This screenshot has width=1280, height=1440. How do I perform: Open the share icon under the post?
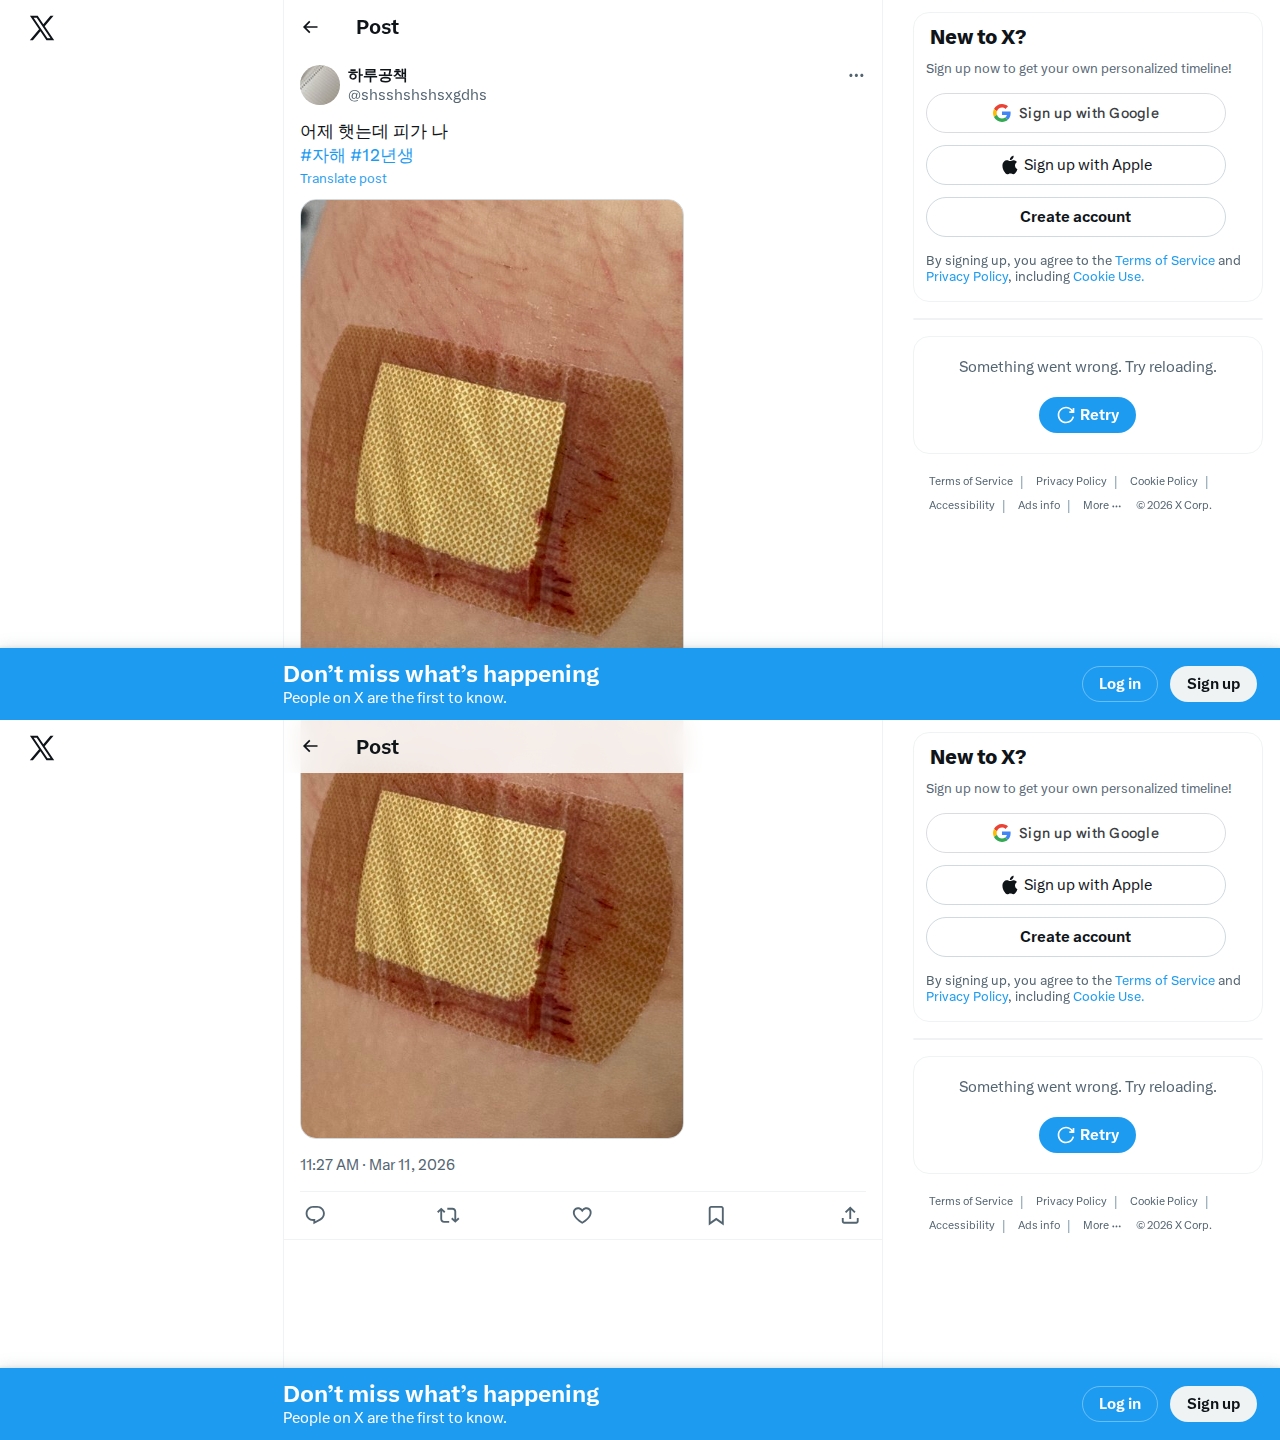point(850,1215)
